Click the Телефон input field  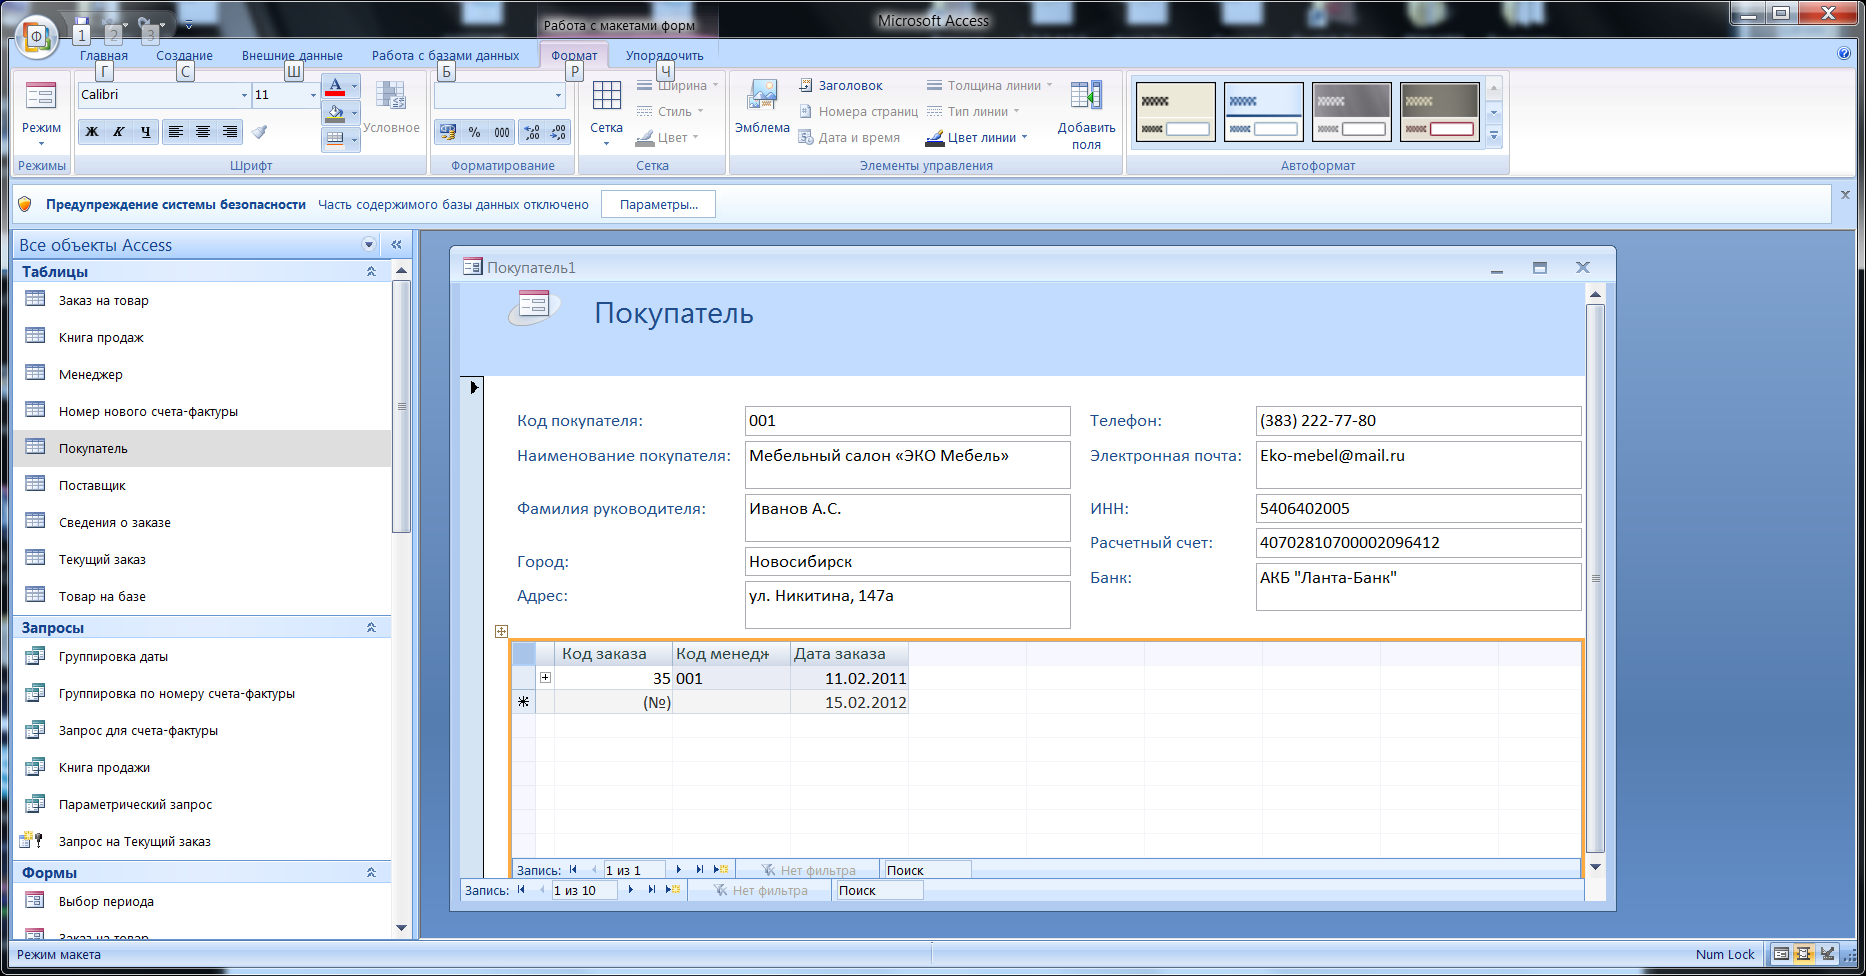[1418, 421]
